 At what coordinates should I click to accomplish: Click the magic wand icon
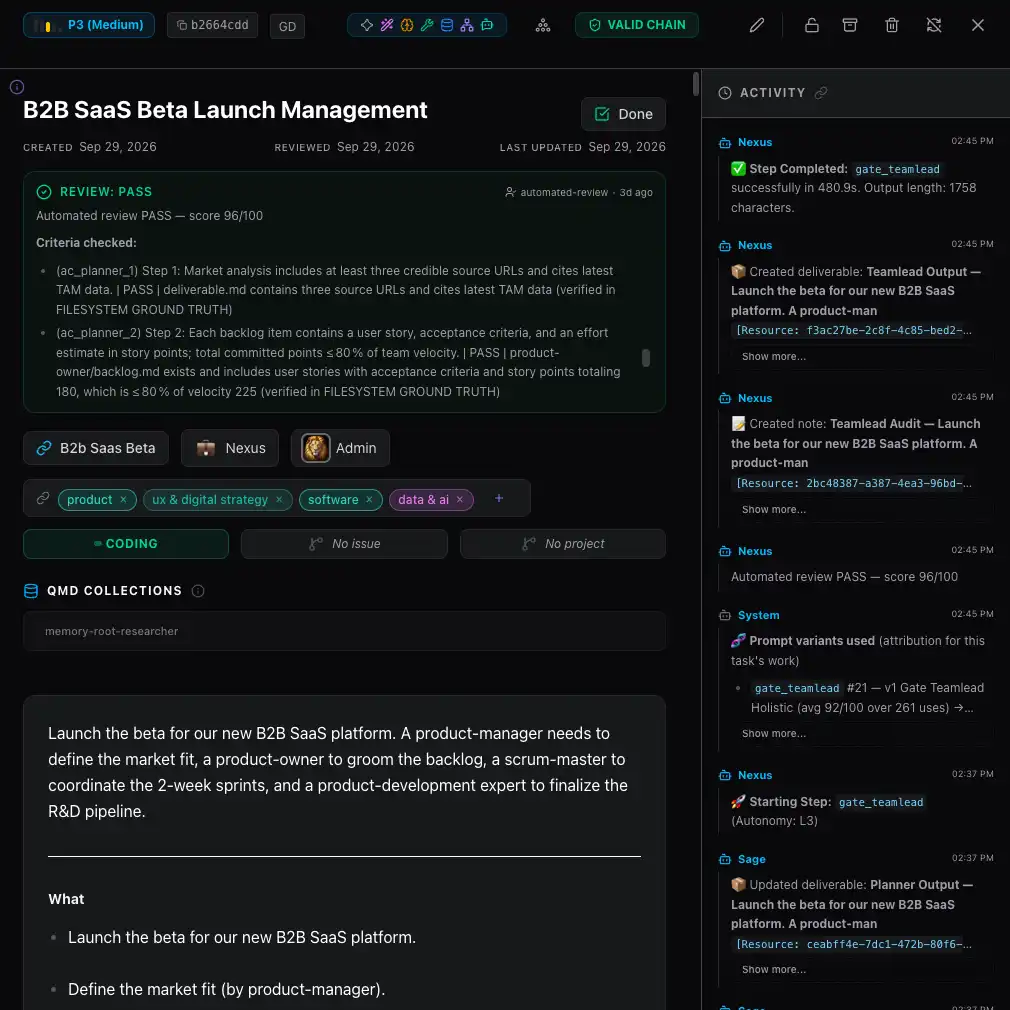(386, 25)
